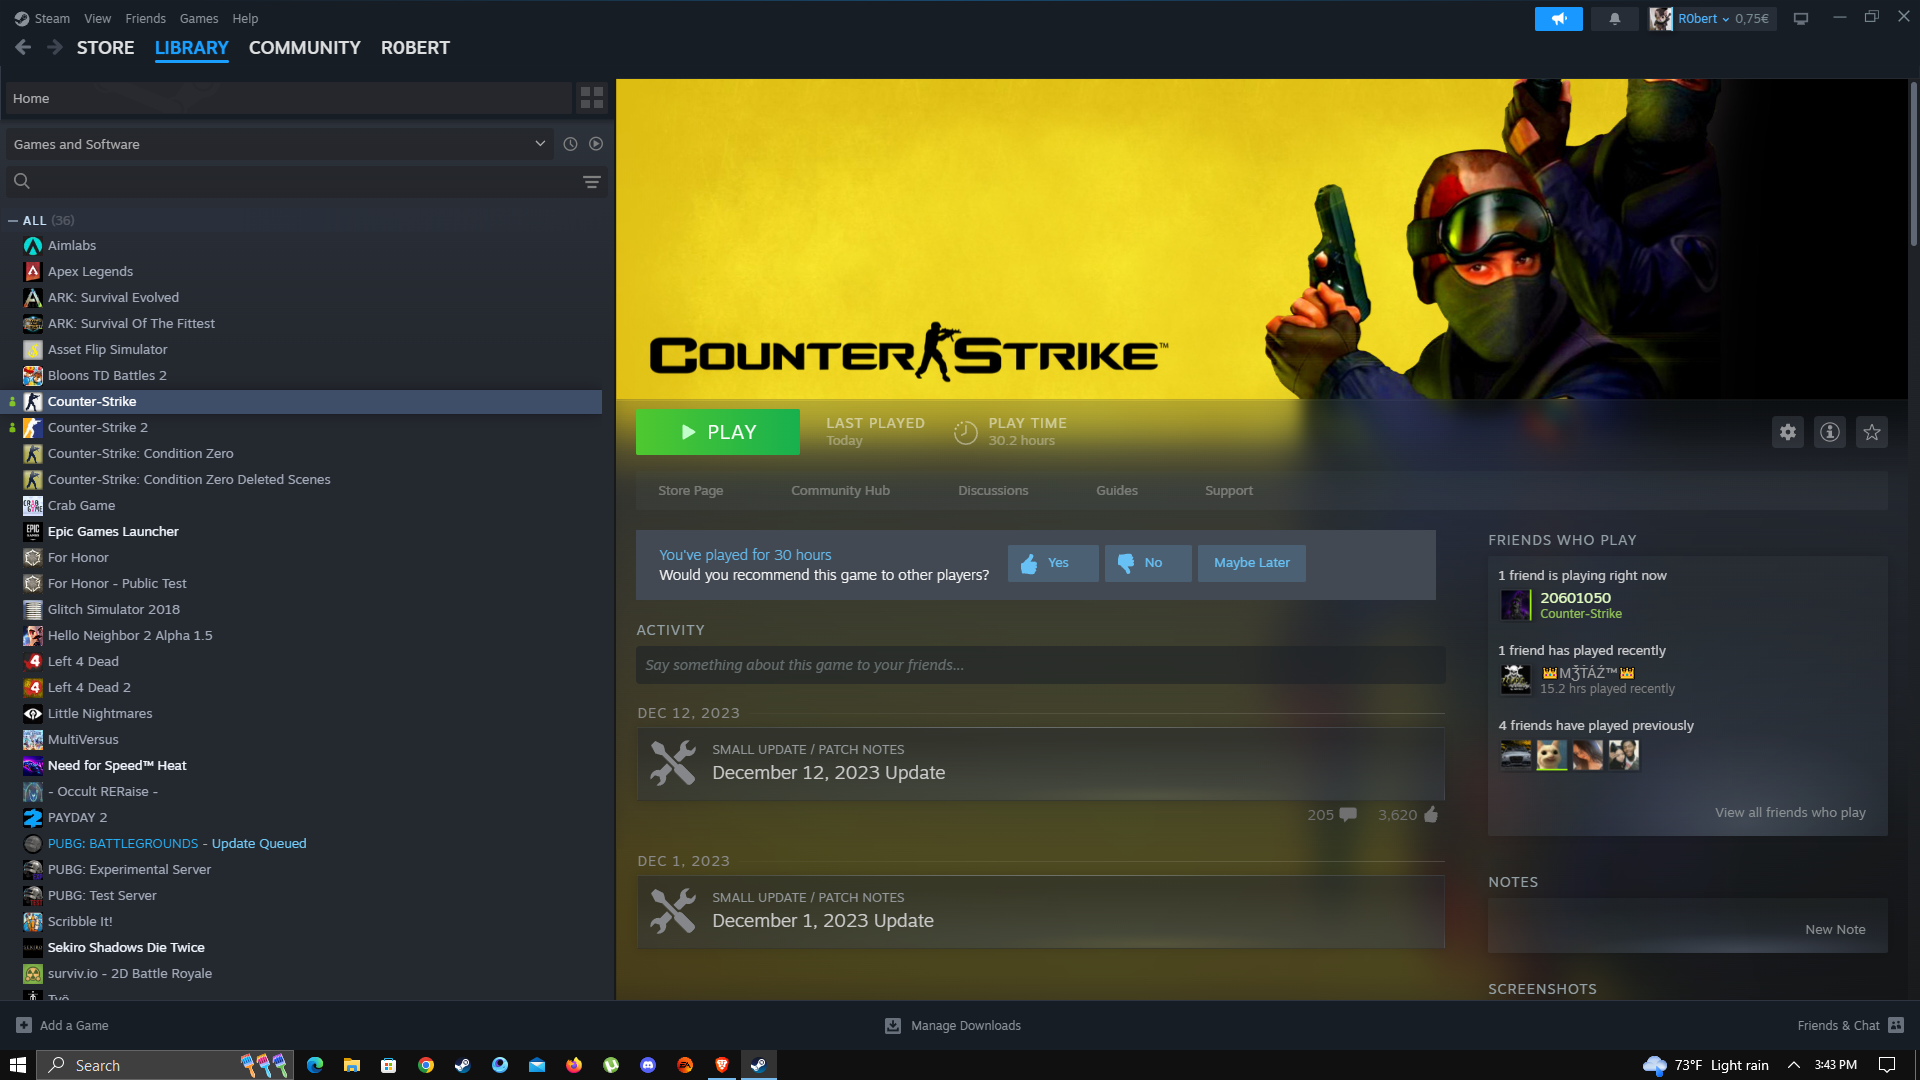
Task: Click the announcements megaphone icon
Action: click(1558, 19)
